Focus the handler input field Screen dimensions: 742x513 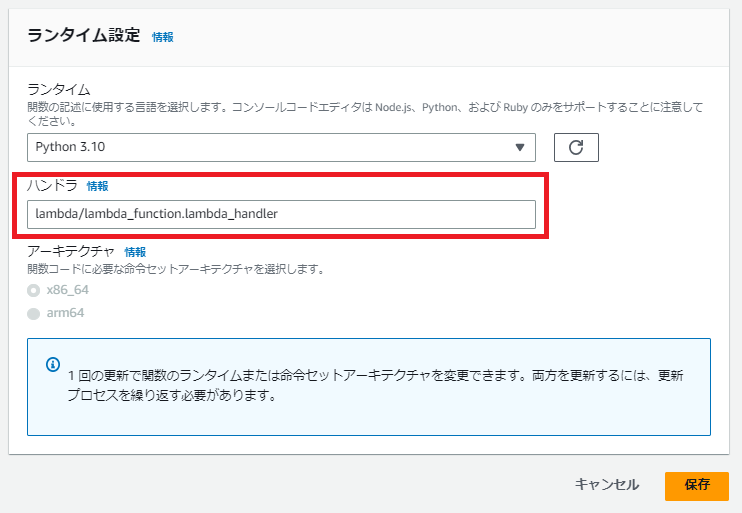[280, 214]
